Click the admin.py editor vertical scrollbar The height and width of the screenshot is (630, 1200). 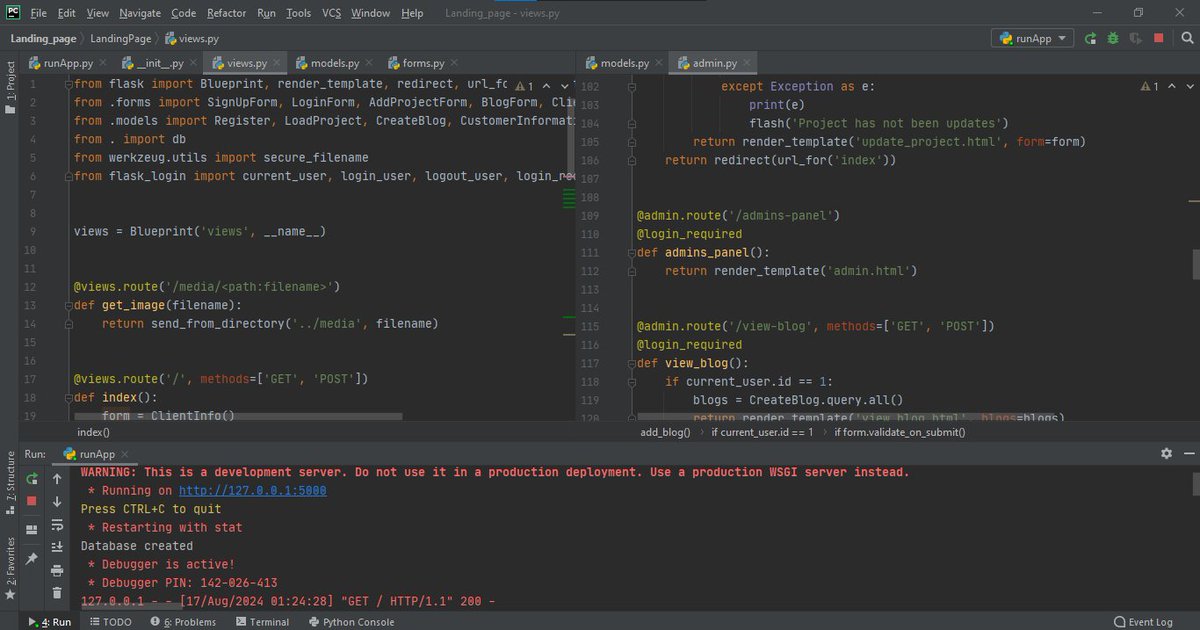[1195, 263]
